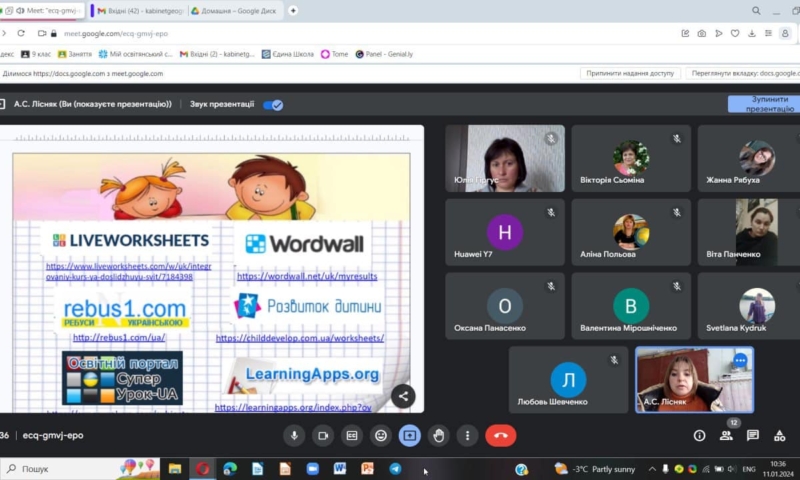The image size is (800, 480).
Task: Open Єдина Школа bookmark
Action: click(x=288, y=54)
